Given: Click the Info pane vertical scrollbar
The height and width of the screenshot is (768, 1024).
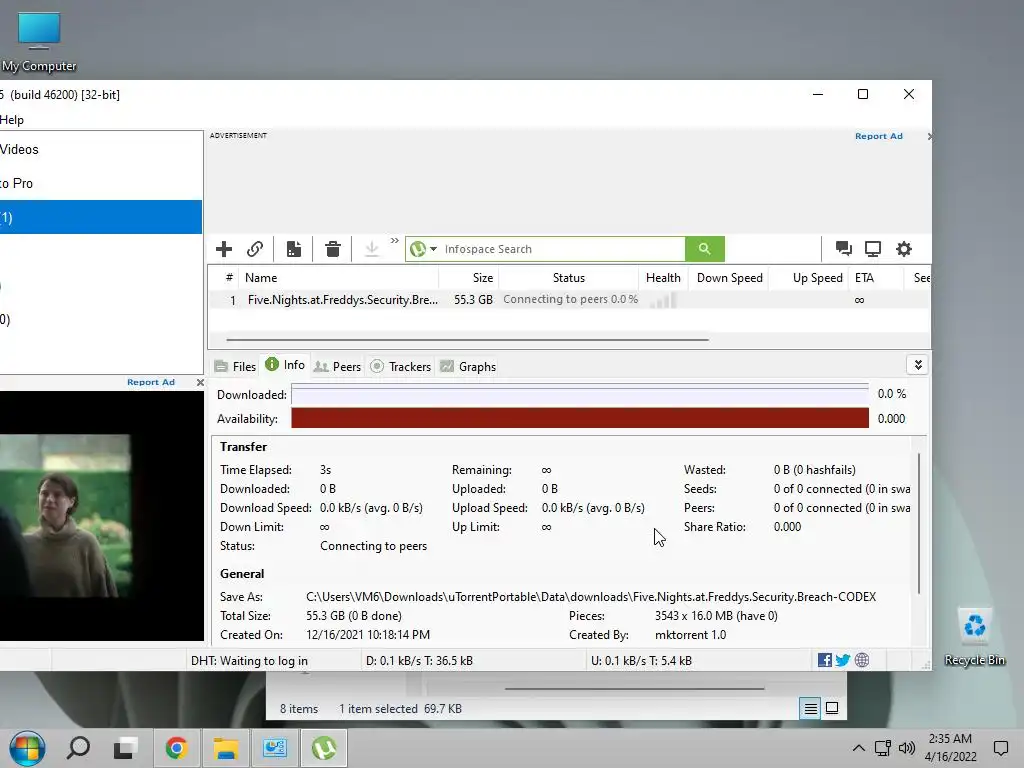Looking at the screenshot, I should (919, 523).
